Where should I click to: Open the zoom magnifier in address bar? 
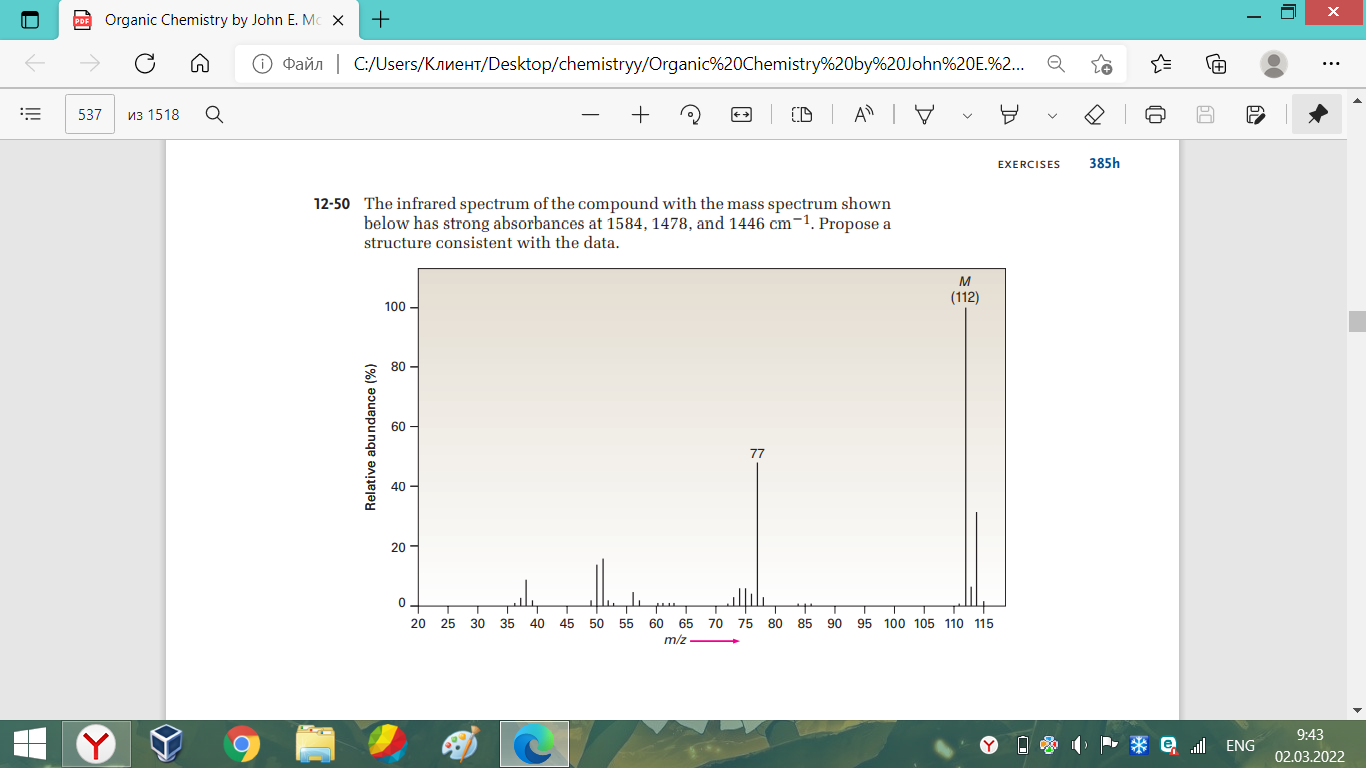[1055, 64]
